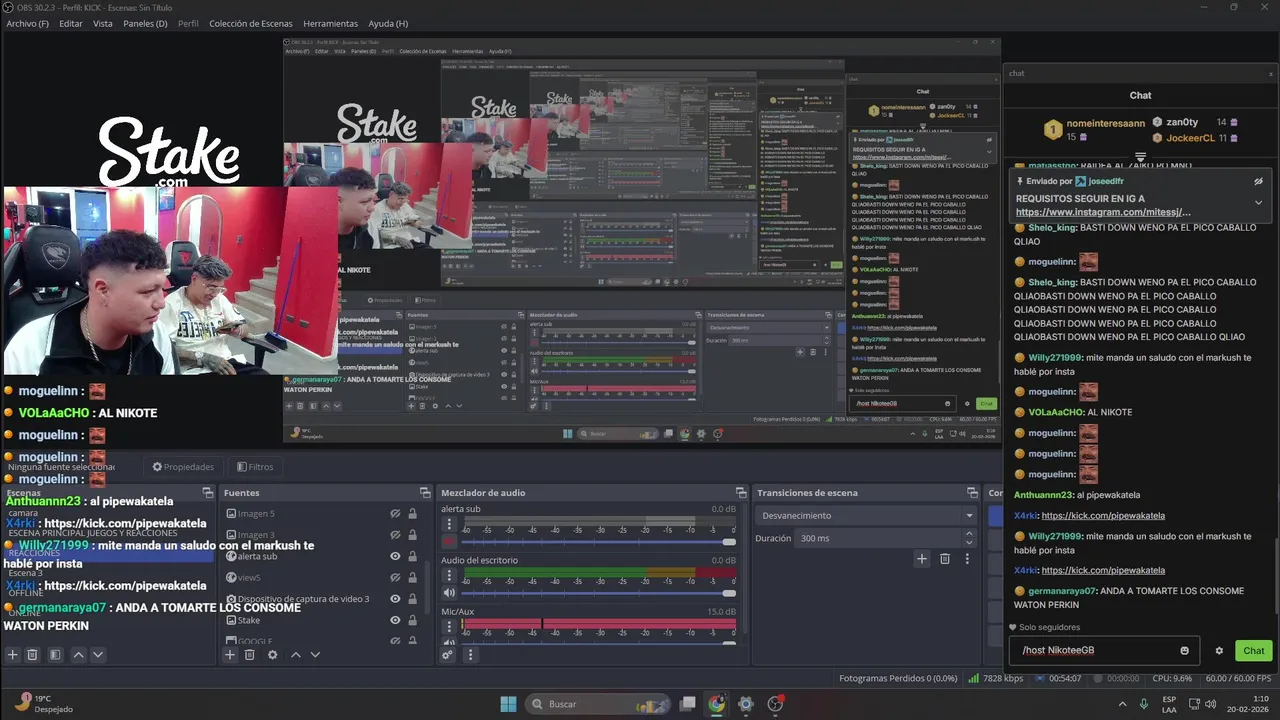The image size is (1280, 720).
Task: Open Editar menu
Action: (71, 23)
